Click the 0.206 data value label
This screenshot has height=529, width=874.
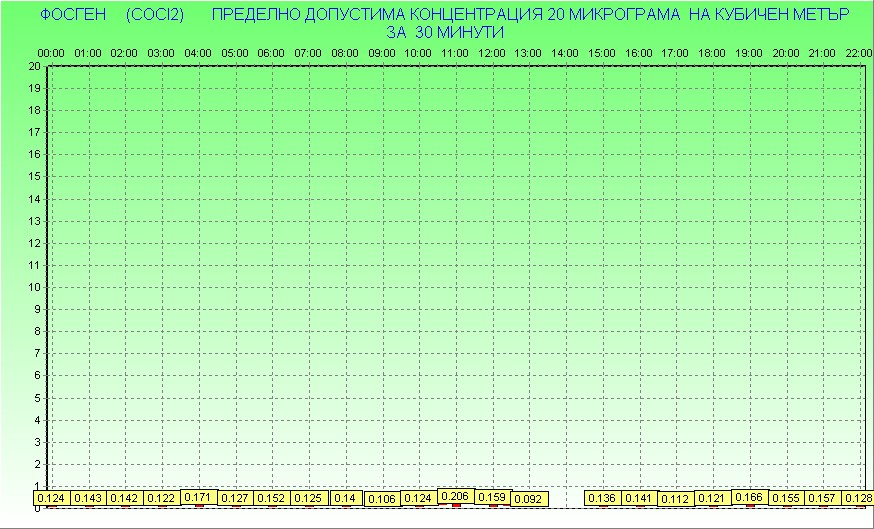click(455, 496)
